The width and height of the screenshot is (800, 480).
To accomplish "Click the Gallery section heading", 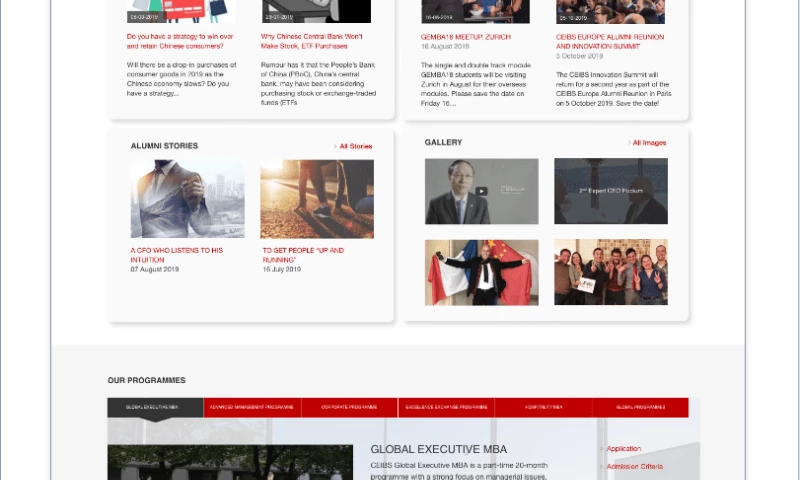I will [x=443, y=142].
